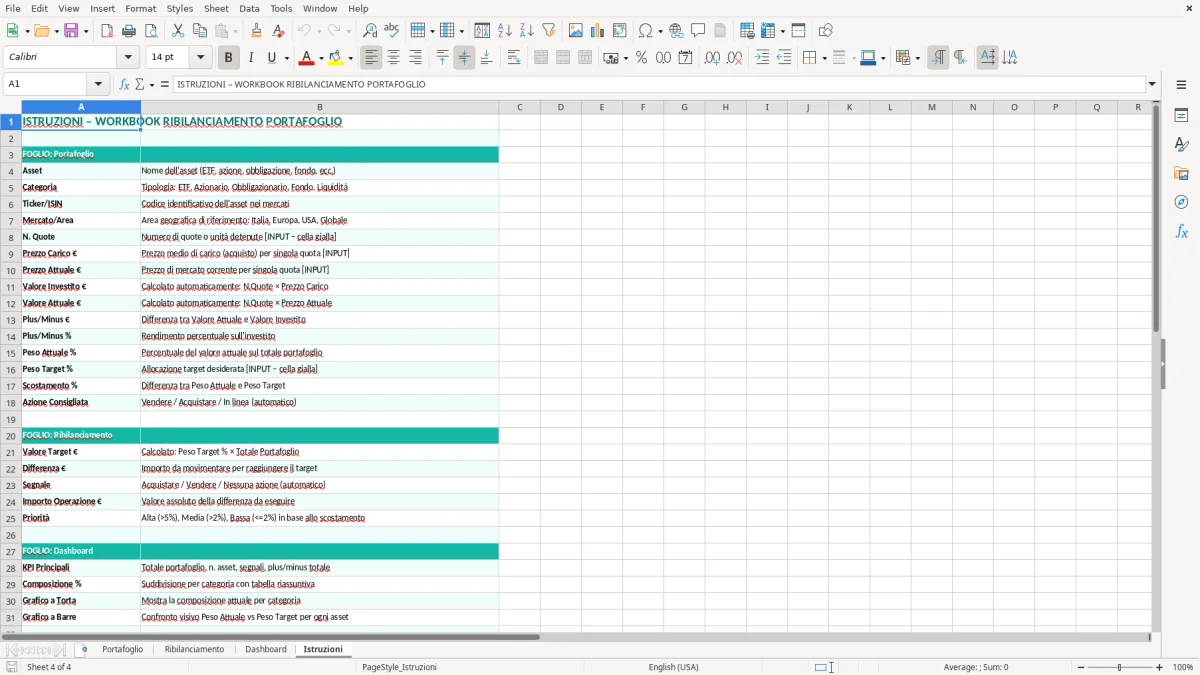1200x675 pixels.
Task: Click Export as PDF icon
Action: [107, 31]
